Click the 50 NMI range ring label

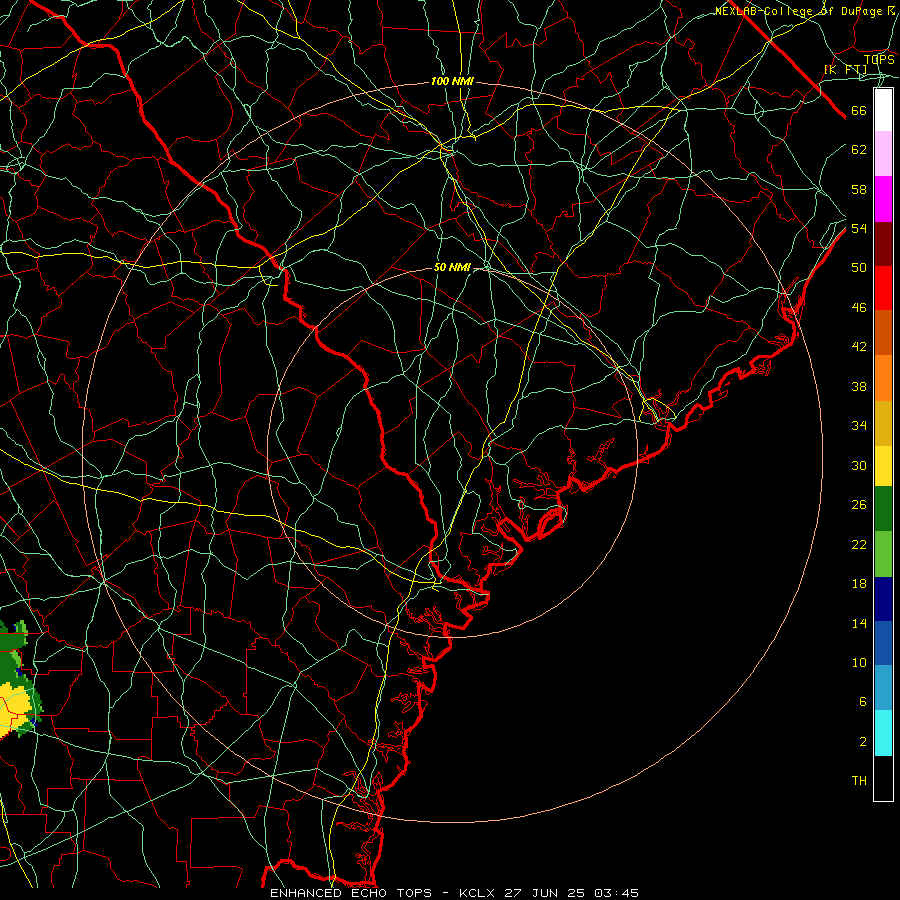pos(452,267)
